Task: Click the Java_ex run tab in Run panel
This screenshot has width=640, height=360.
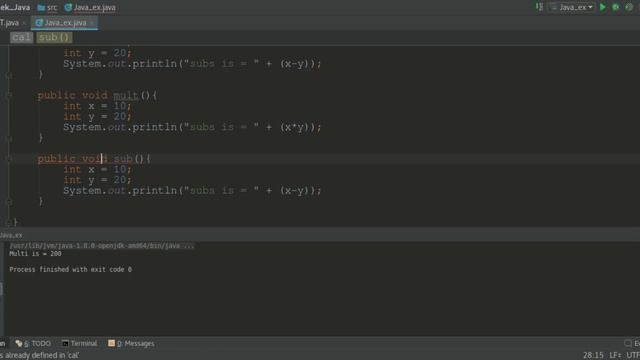Action: point(11,235)
